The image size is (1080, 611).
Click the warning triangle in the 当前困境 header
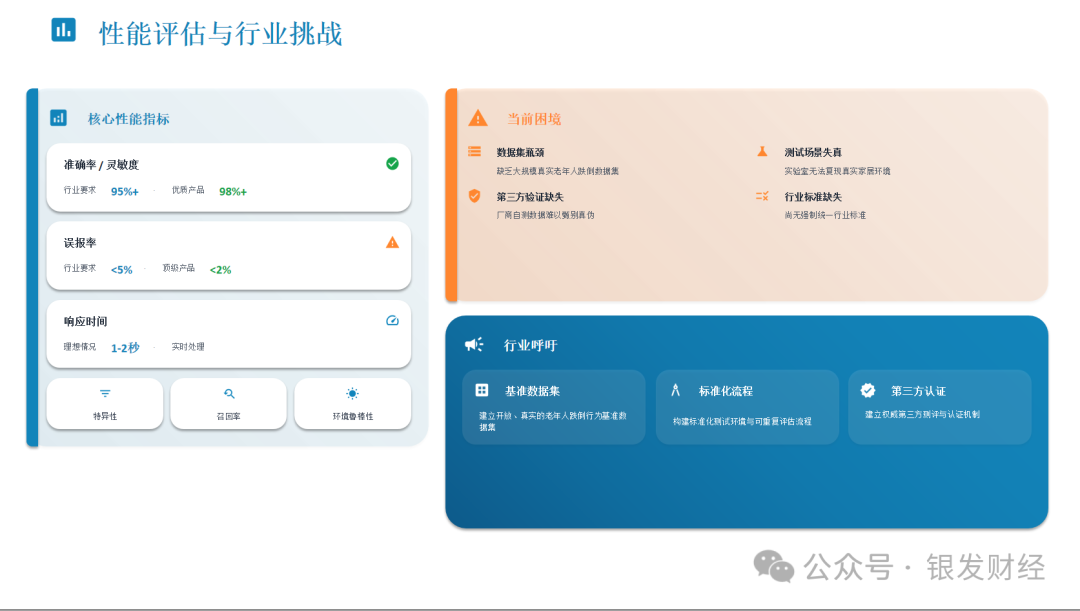point(478,118)
